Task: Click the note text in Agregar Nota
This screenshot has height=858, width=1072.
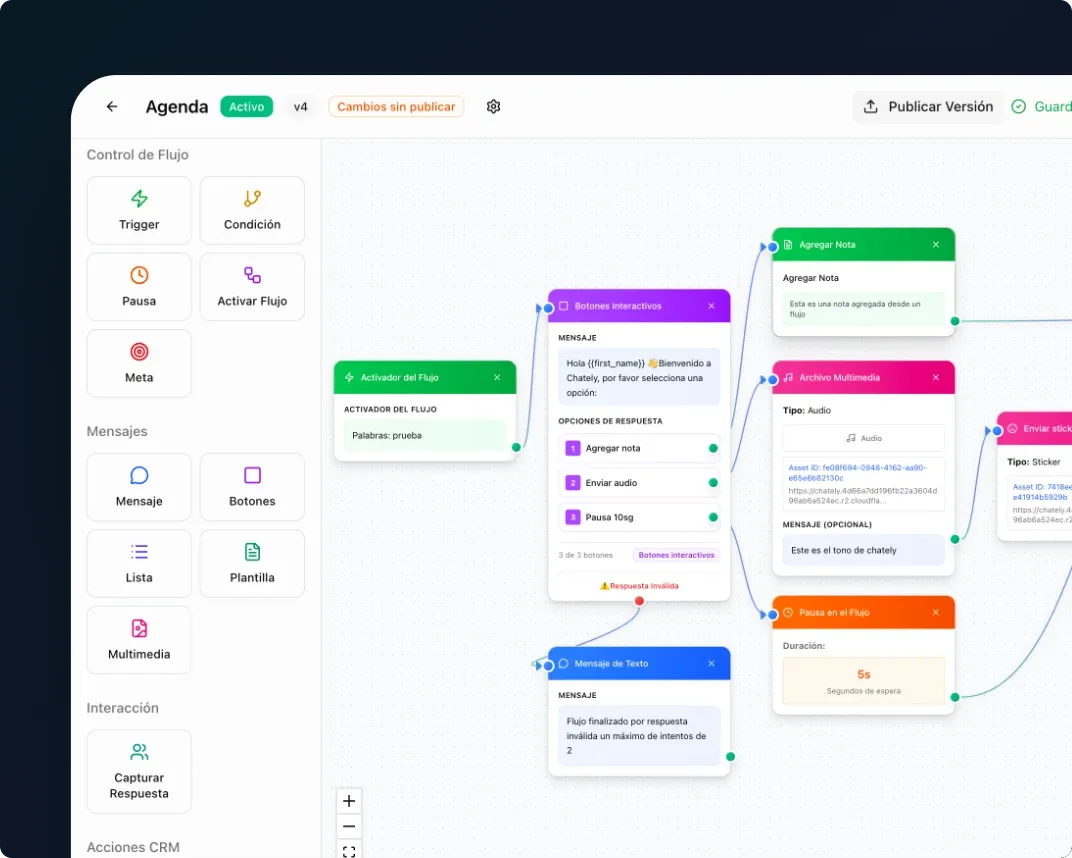Action: click(x=863, y=309)
